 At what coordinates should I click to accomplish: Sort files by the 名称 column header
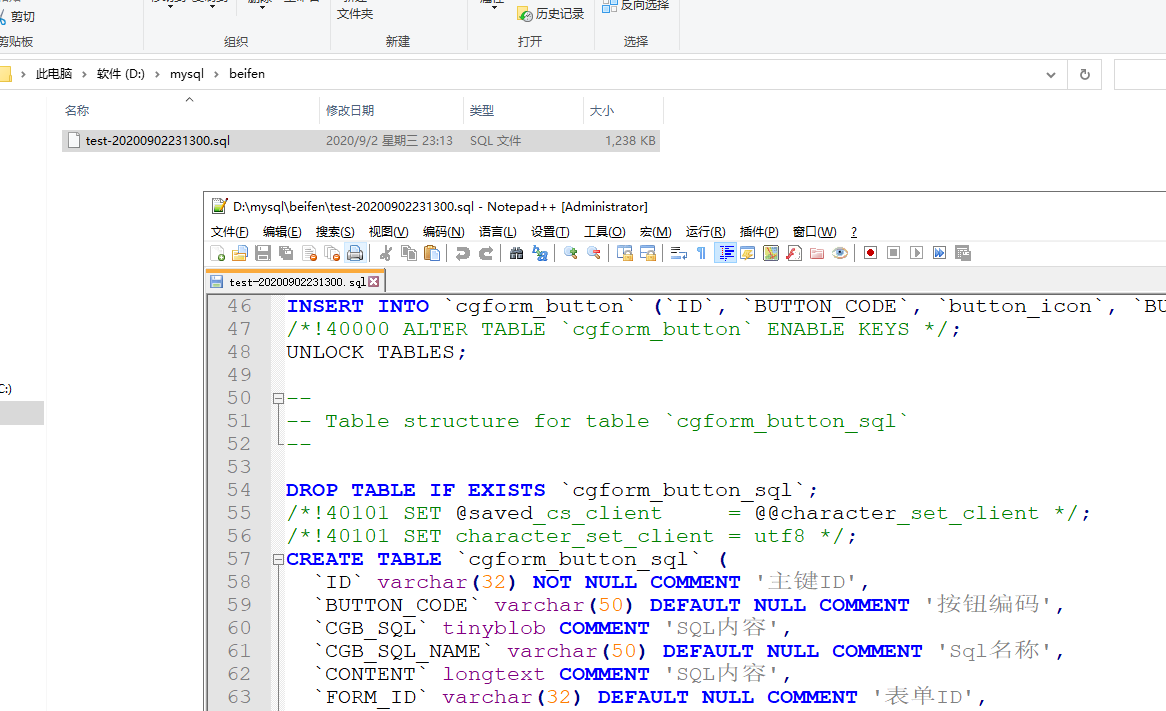pyautogui.click(x=190, y=111)
